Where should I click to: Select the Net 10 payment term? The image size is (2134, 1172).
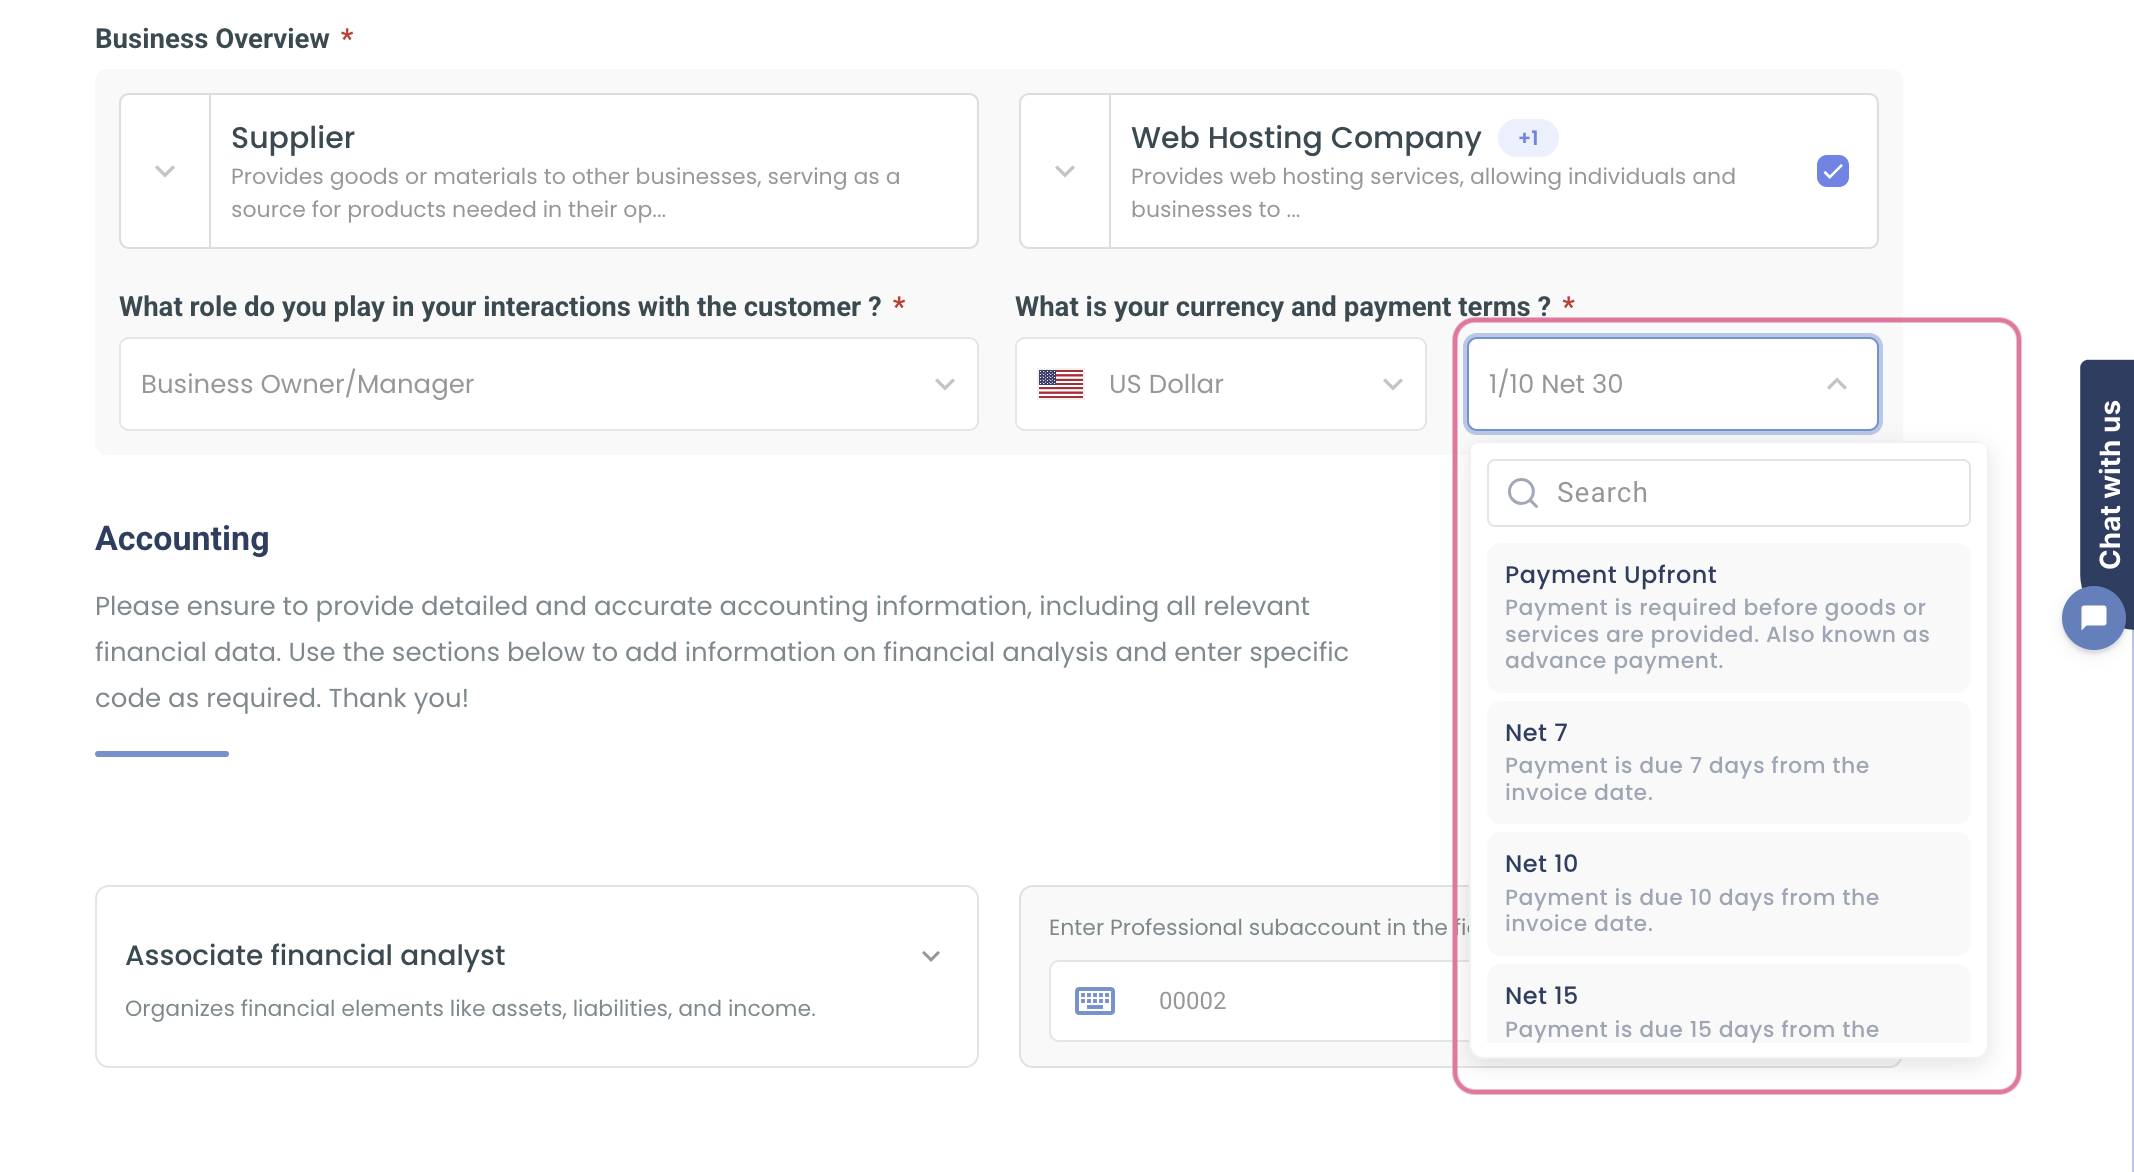[x=1727, y=893]
